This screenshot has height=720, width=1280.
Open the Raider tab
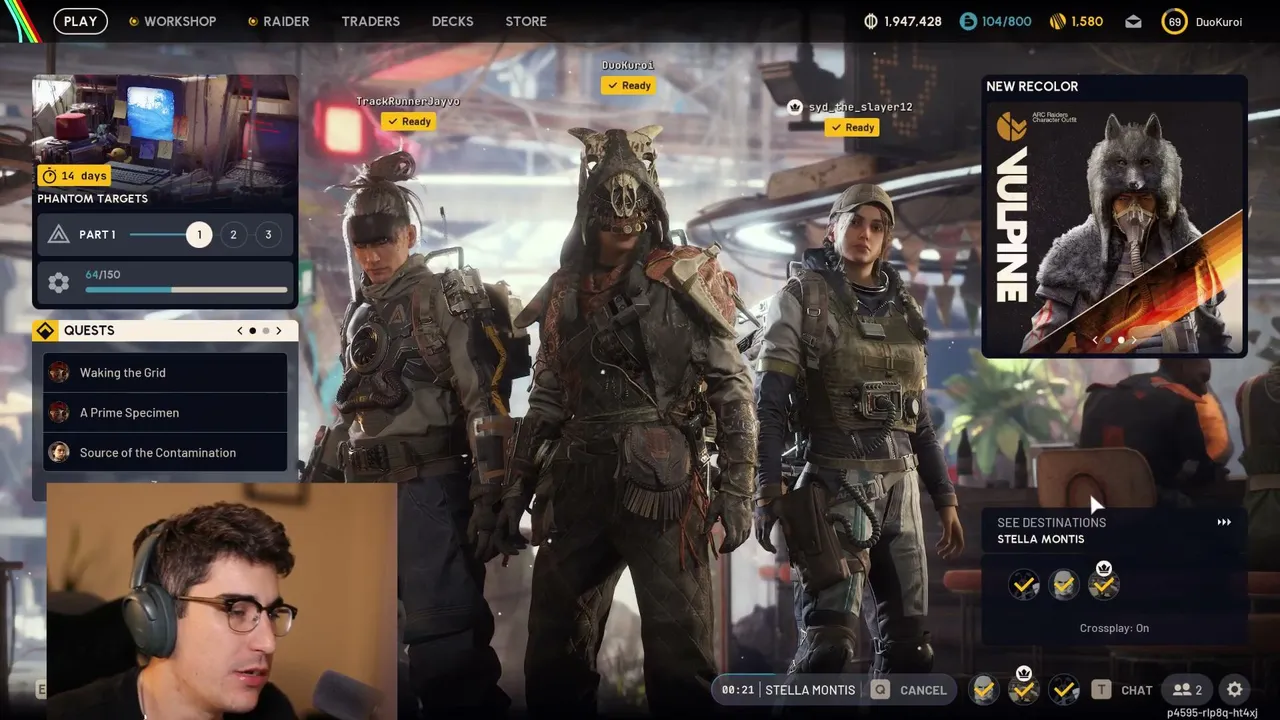pyautogui.click(x=286, y=21)
